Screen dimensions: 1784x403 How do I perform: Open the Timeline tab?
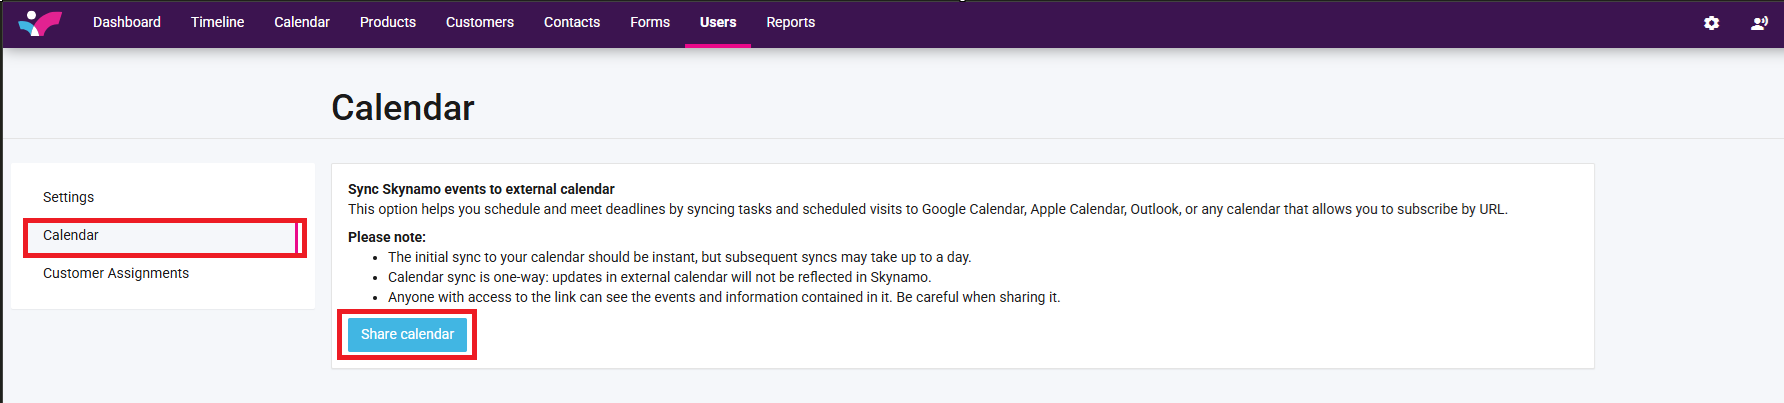(x=217, y=22)
